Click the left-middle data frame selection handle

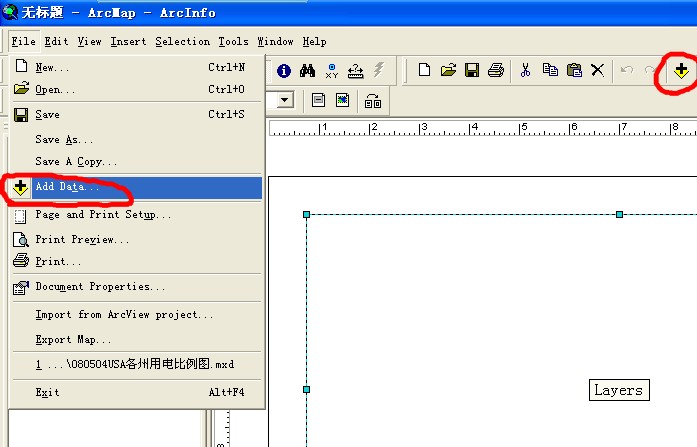[x=306, y=390]
